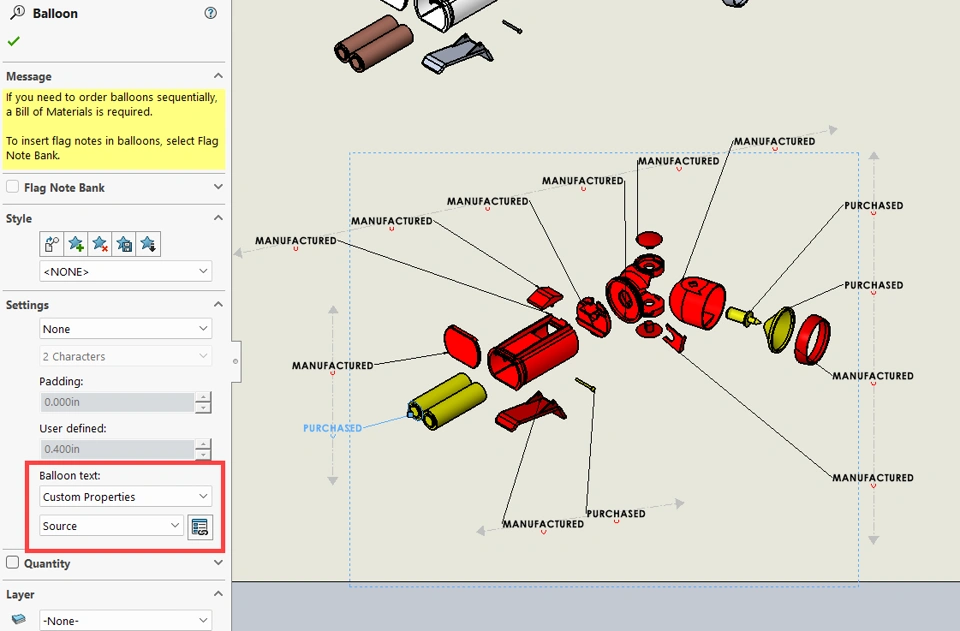
Task: Click the brown batteries in upper view
Action: pyautogui.click(x=373, y=43)
